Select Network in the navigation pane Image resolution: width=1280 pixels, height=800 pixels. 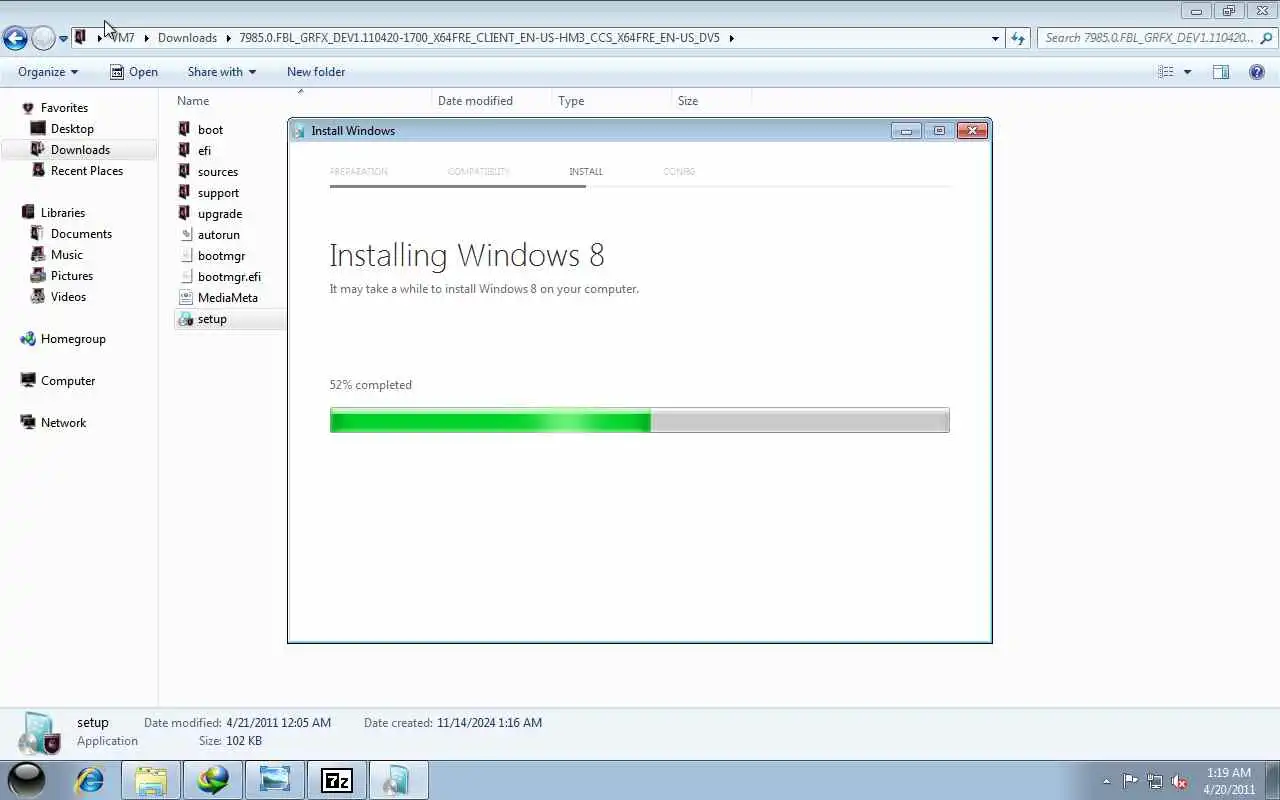pos(63,423)
